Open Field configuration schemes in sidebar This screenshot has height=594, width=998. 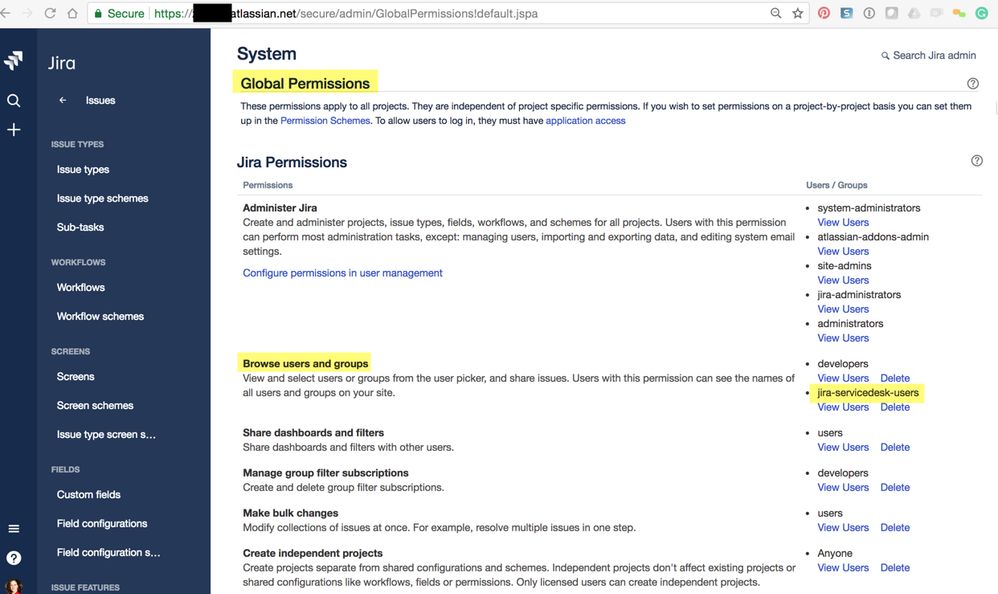click(108, 552)
